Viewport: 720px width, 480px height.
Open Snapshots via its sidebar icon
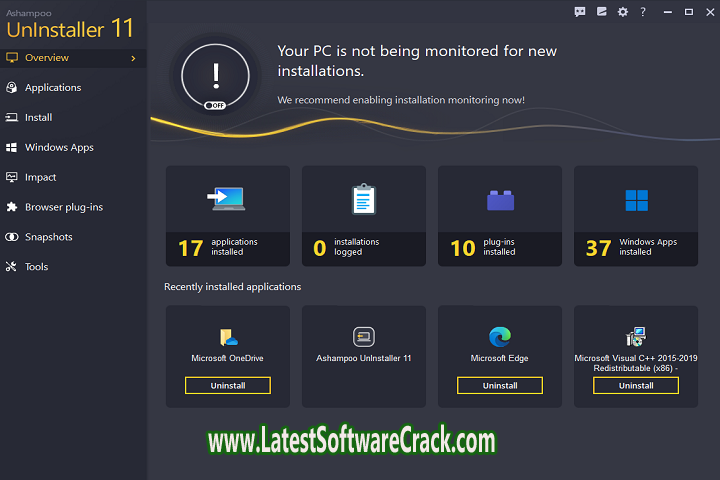[x=12, y=238]
